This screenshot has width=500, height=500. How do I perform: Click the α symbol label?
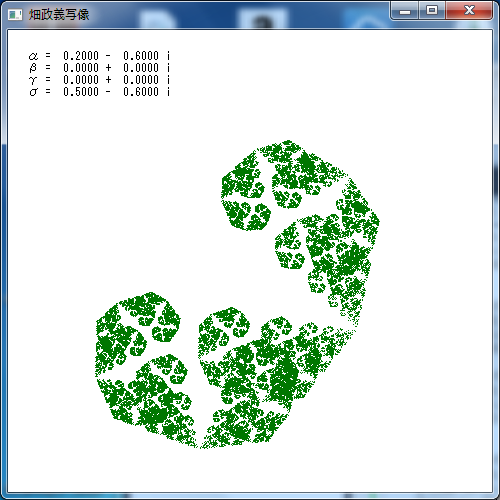[33, 56]
